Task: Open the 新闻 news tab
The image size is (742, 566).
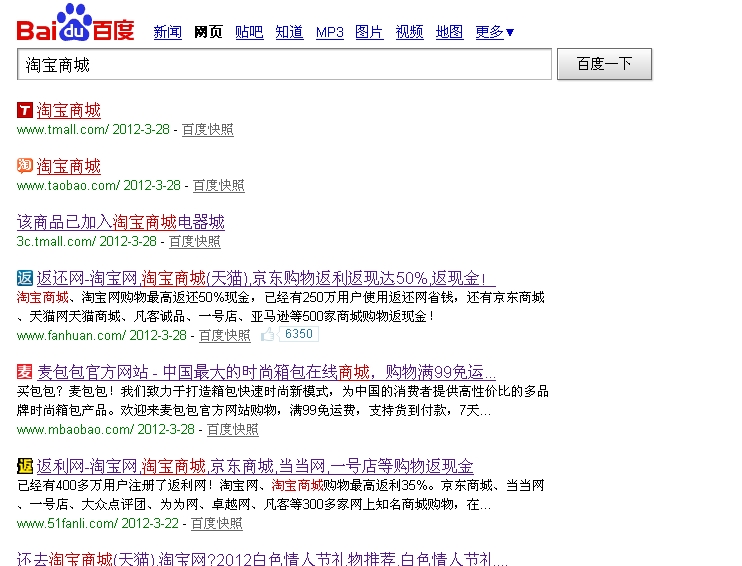Action: 167,32
